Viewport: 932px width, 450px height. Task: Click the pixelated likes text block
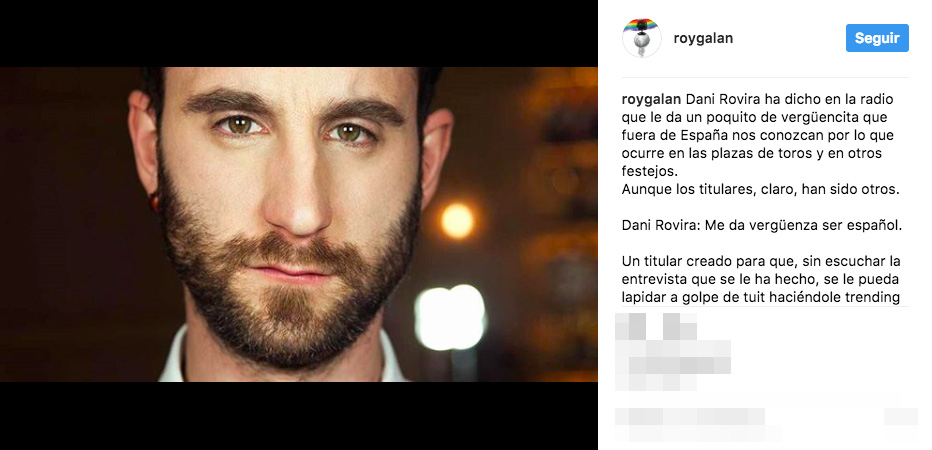[x=673, y=365]
